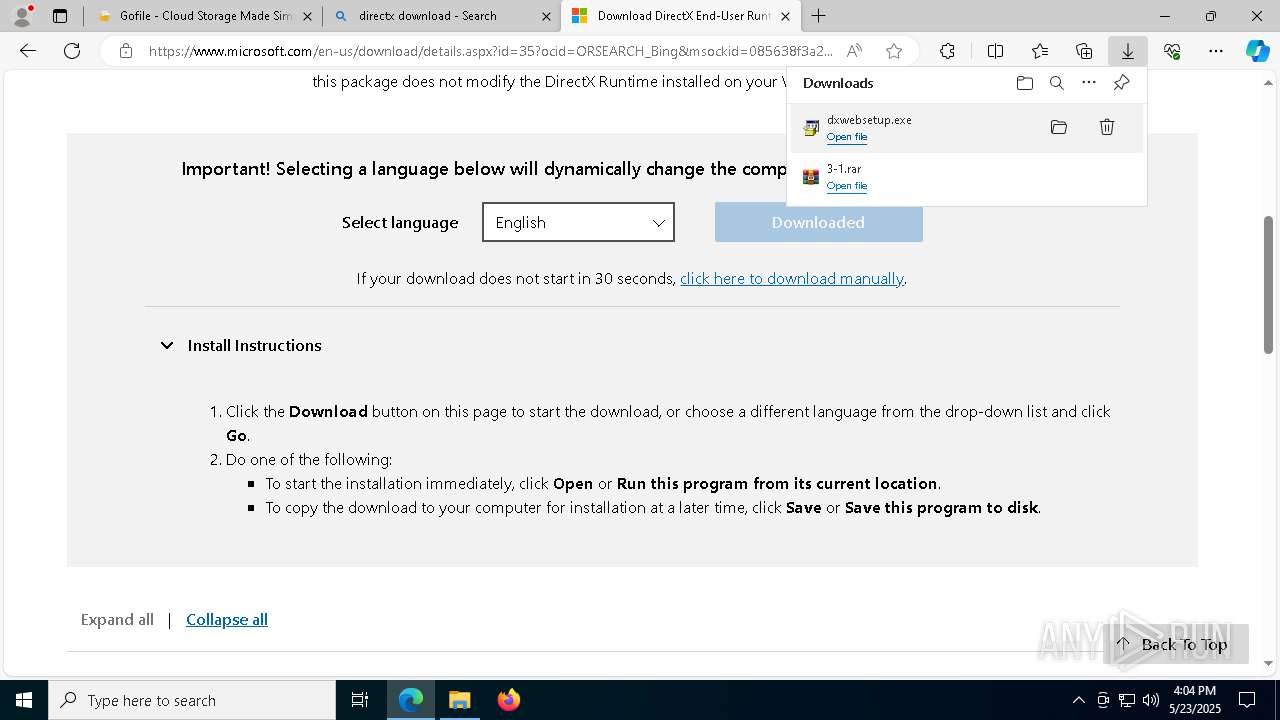Viewport: 1280px width, 720px height.
Task: Open the Collections icon
Action: 1084,51
